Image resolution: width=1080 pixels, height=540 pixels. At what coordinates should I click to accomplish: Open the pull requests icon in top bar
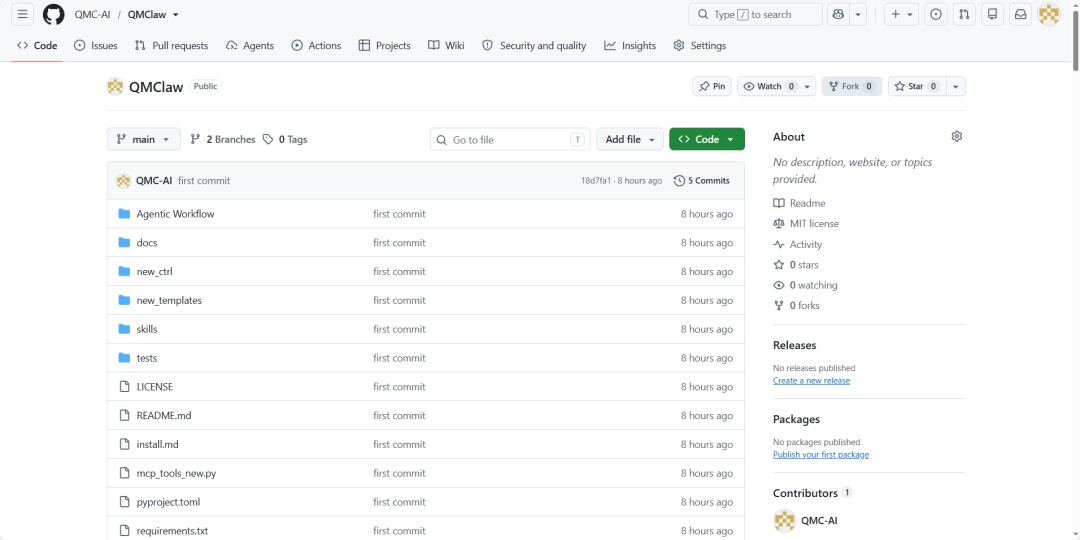964,14
